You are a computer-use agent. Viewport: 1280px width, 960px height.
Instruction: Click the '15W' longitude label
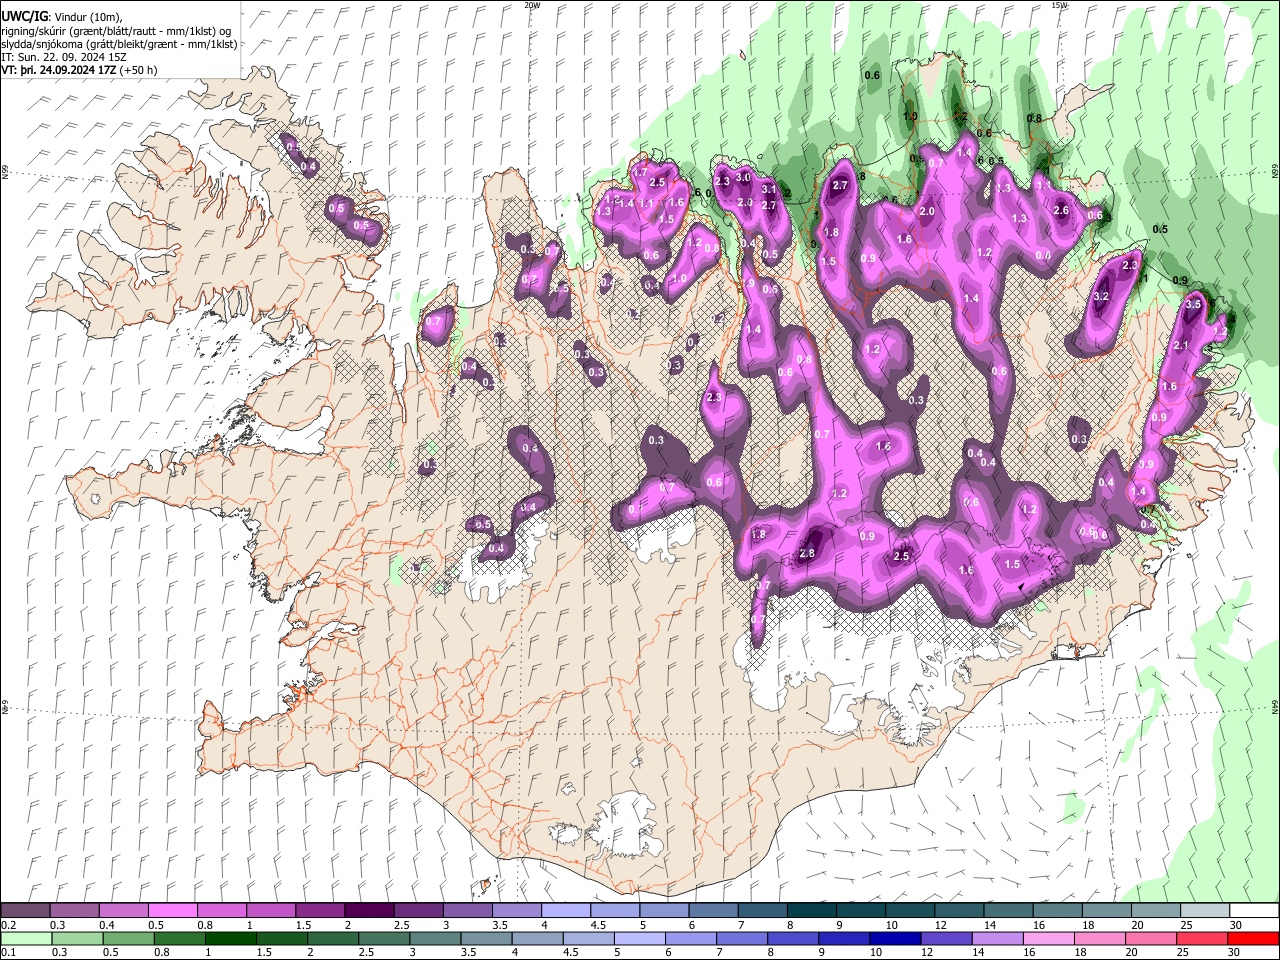[x=1059, y=5]
